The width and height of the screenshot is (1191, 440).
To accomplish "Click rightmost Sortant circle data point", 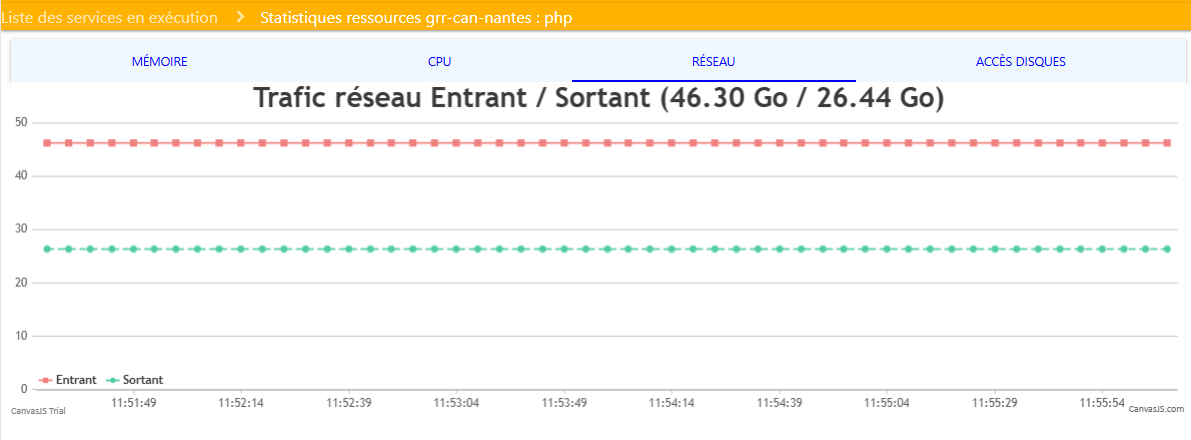I will pos(1166,249).
